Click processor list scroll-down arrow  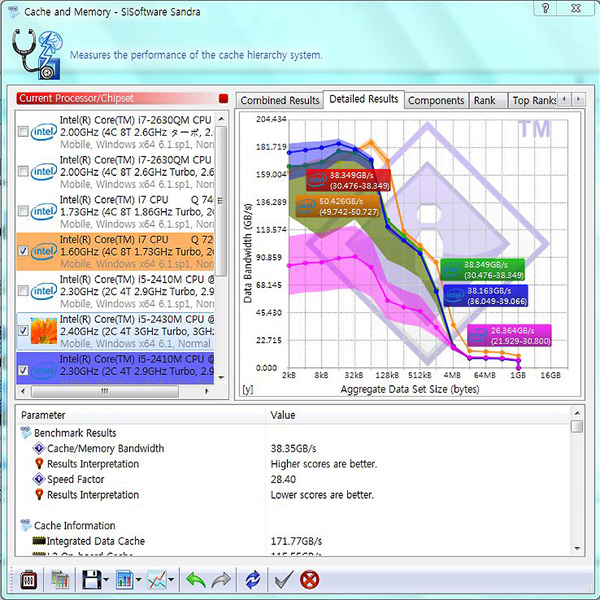[x=221, y=378]
